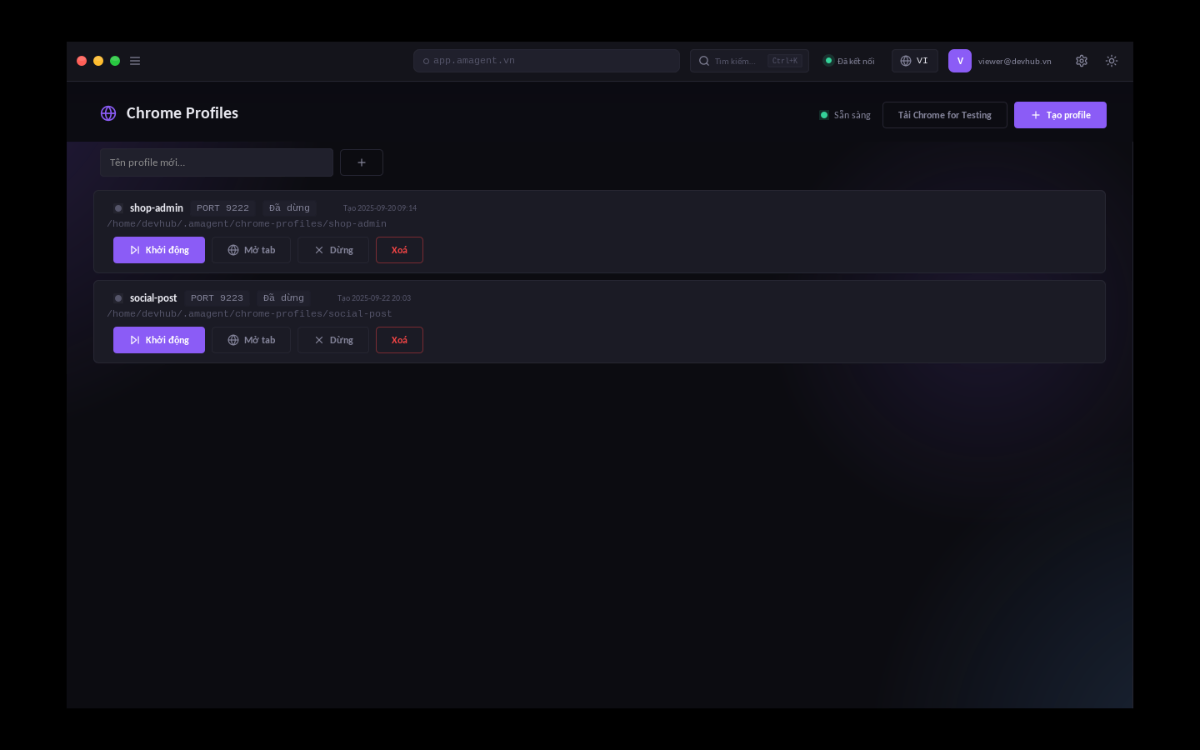Click the Ctrl+K shortcut badge
The height and width of the screenshot is (750, 1200).
click(785, 61)
